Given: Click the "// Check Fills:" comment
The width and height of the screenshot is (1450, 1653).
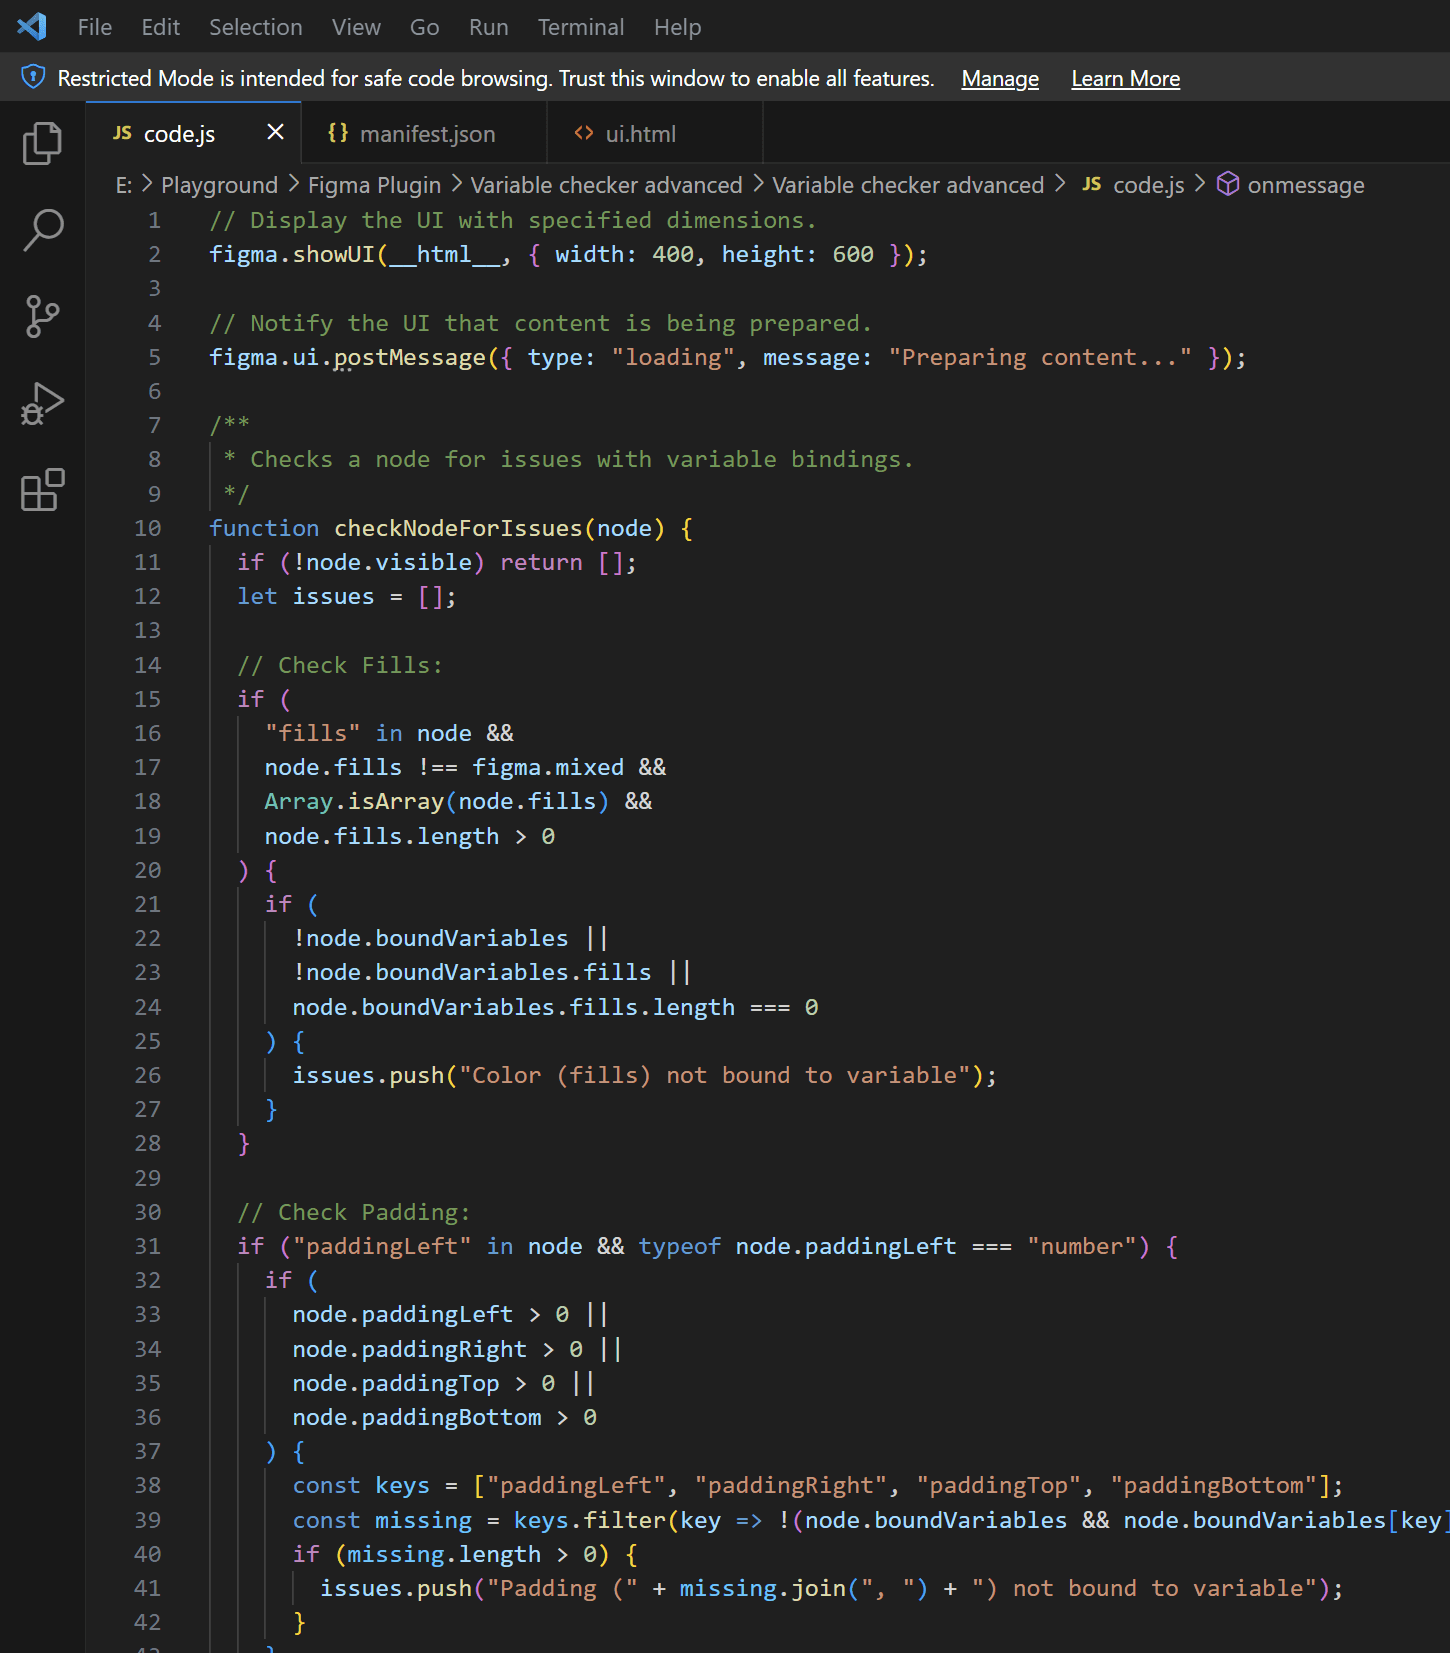Looking at the screenshot, I should [339, 665].
